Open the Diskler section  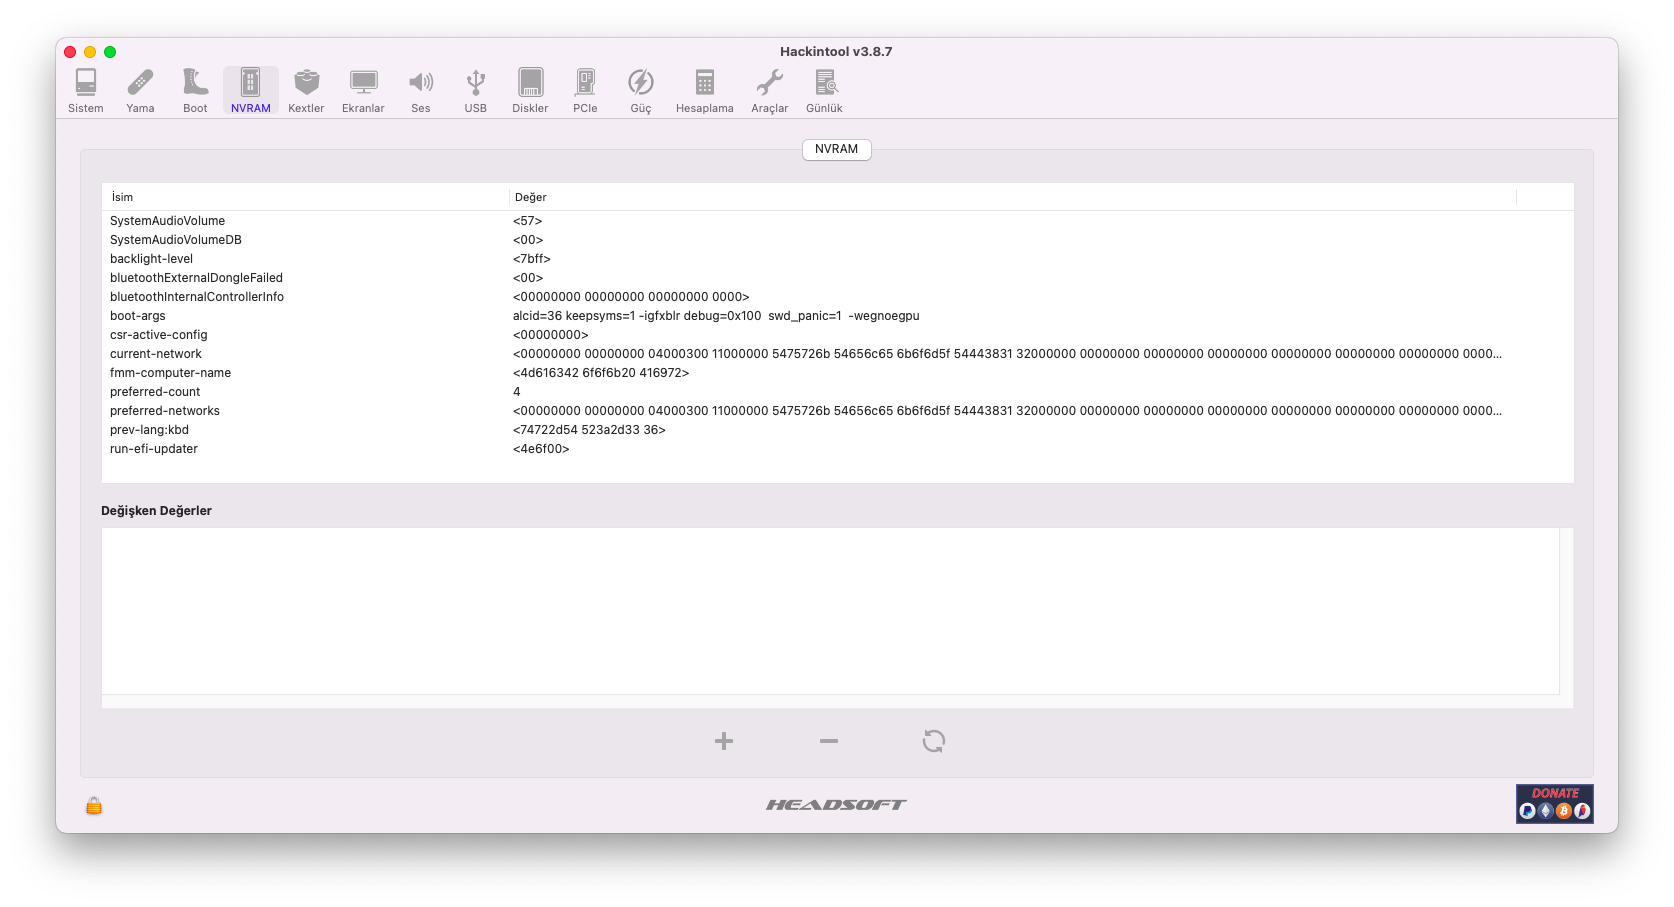click(x=530, y=90)
